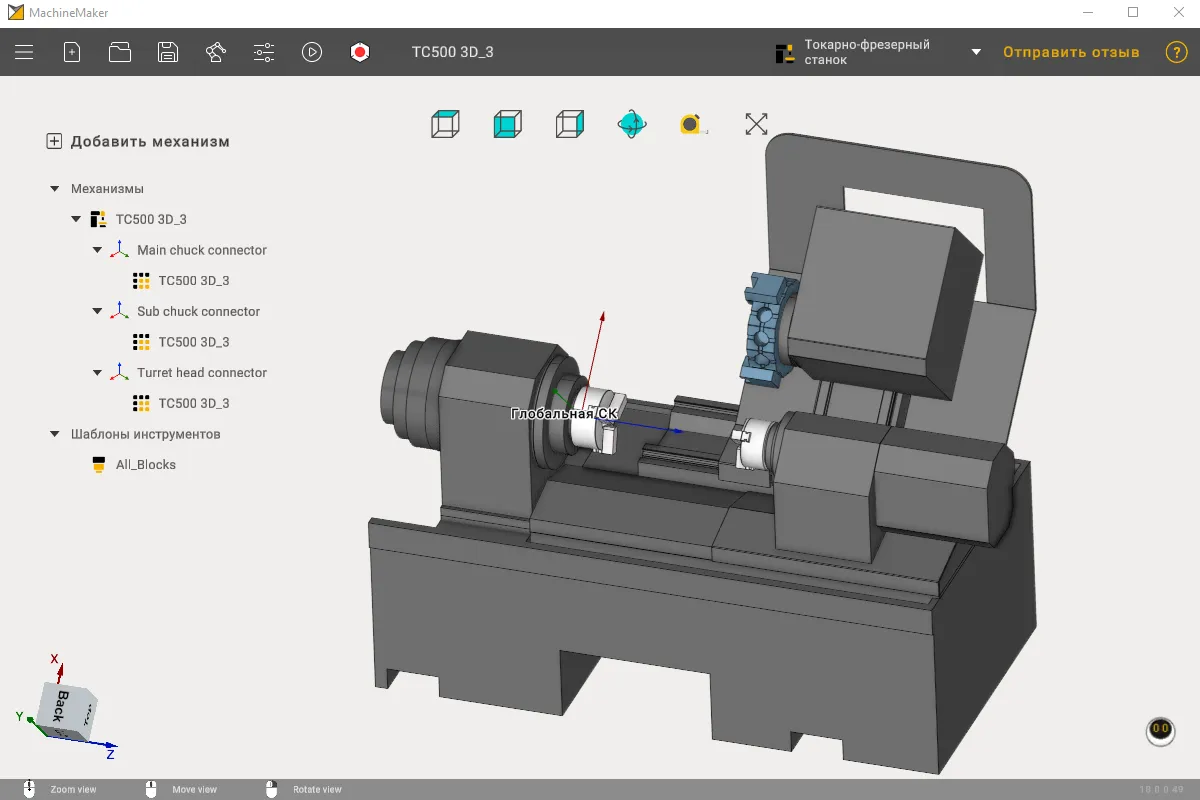Open the hamburger main menu
This screenshot has height=800, width=1200.
(x=24, y=52)
